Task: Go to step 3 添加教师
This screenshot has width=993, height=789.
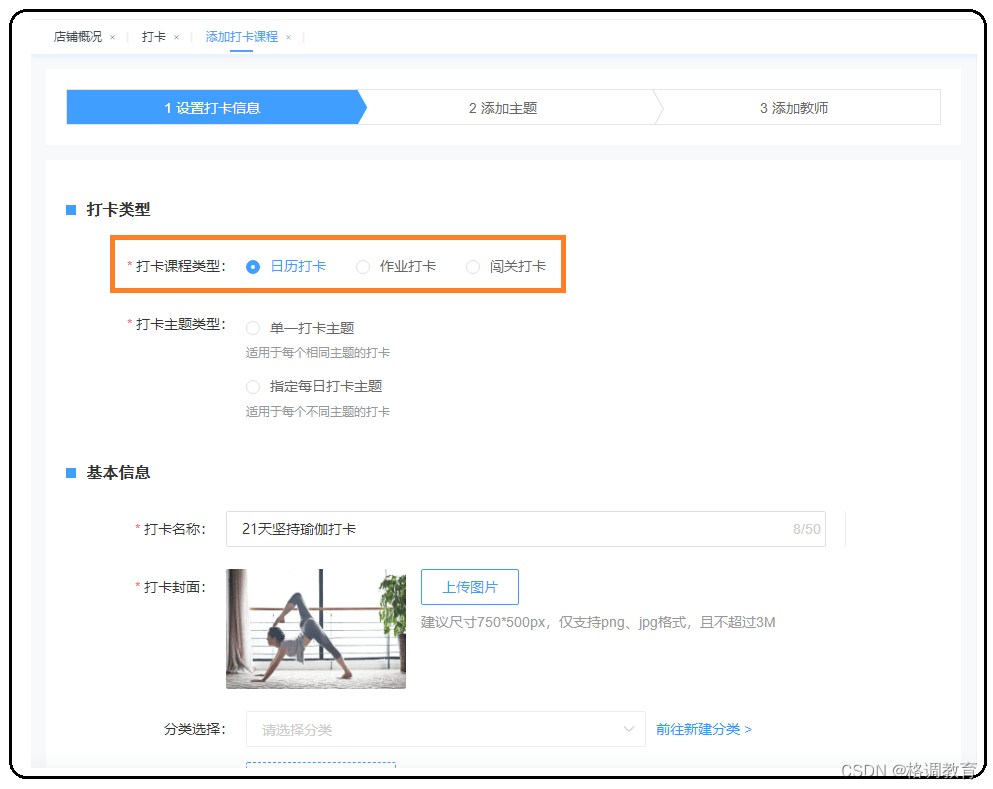Action: (794, 108)
